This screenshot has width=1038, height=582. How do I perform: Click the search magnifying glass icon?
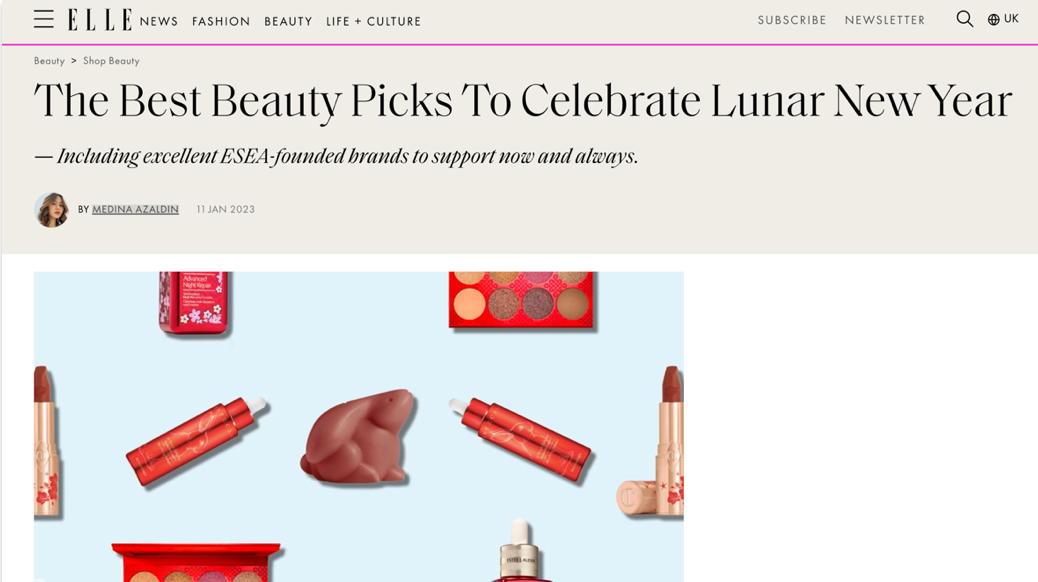[964, 19]
